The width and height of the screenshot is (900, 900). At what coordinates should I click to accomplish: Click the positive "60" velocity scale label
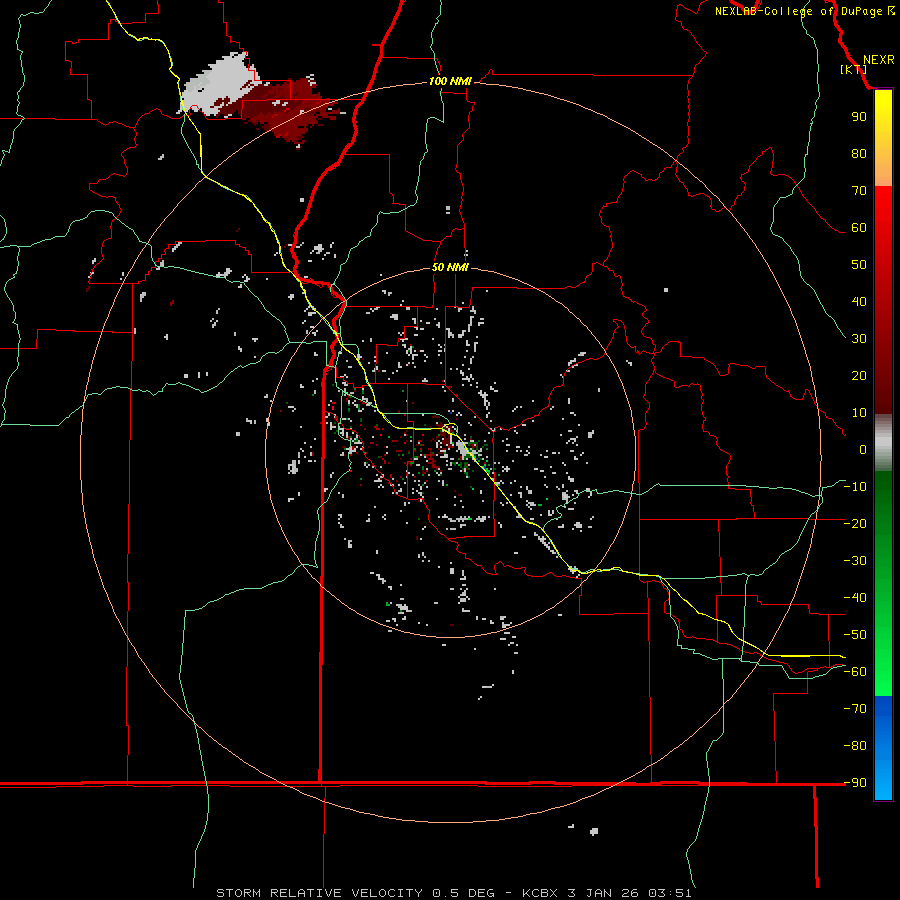coord(859,227)
